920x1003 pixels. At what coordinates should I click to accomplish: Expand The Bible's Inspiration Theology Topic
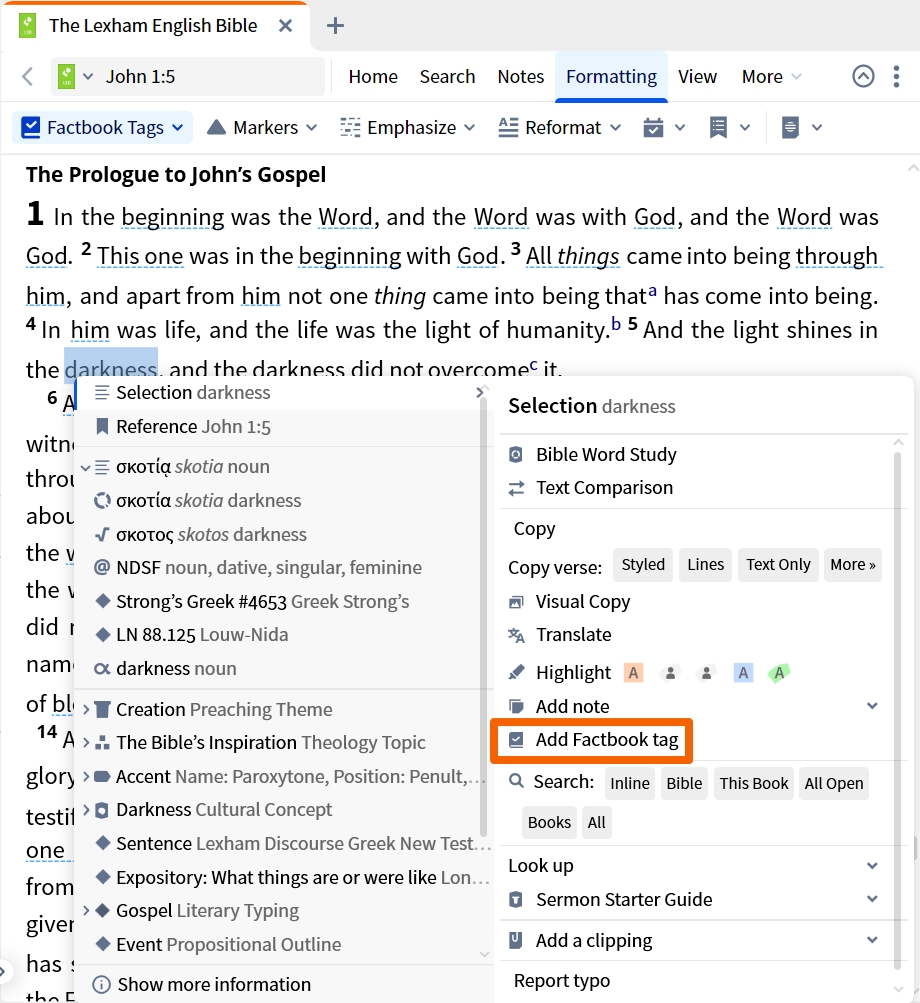point(86,743)
